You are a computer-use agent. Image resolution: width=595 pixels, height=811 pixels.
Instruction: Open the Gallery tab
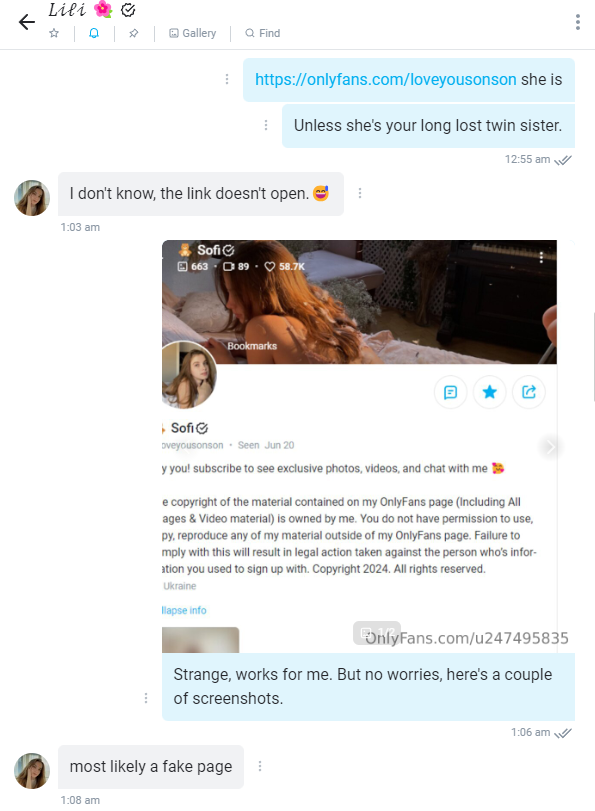click(192, 33)
